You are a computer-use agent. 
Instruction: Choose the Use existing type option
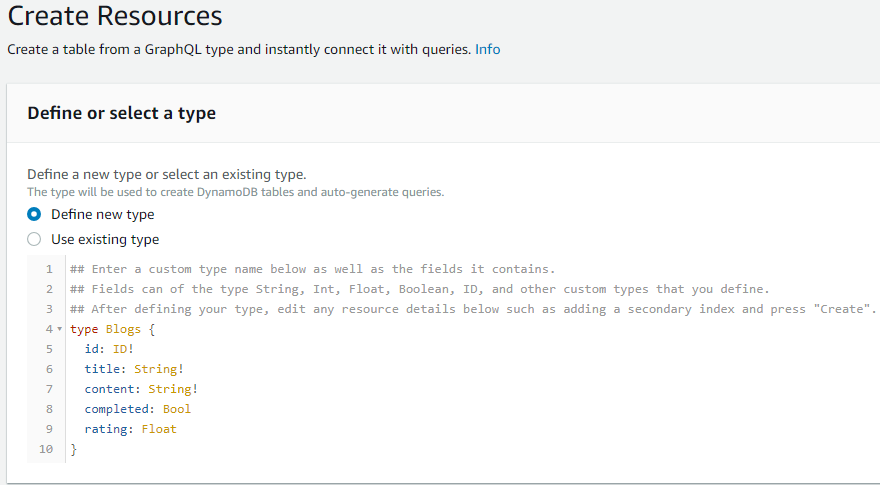(34, 239)
